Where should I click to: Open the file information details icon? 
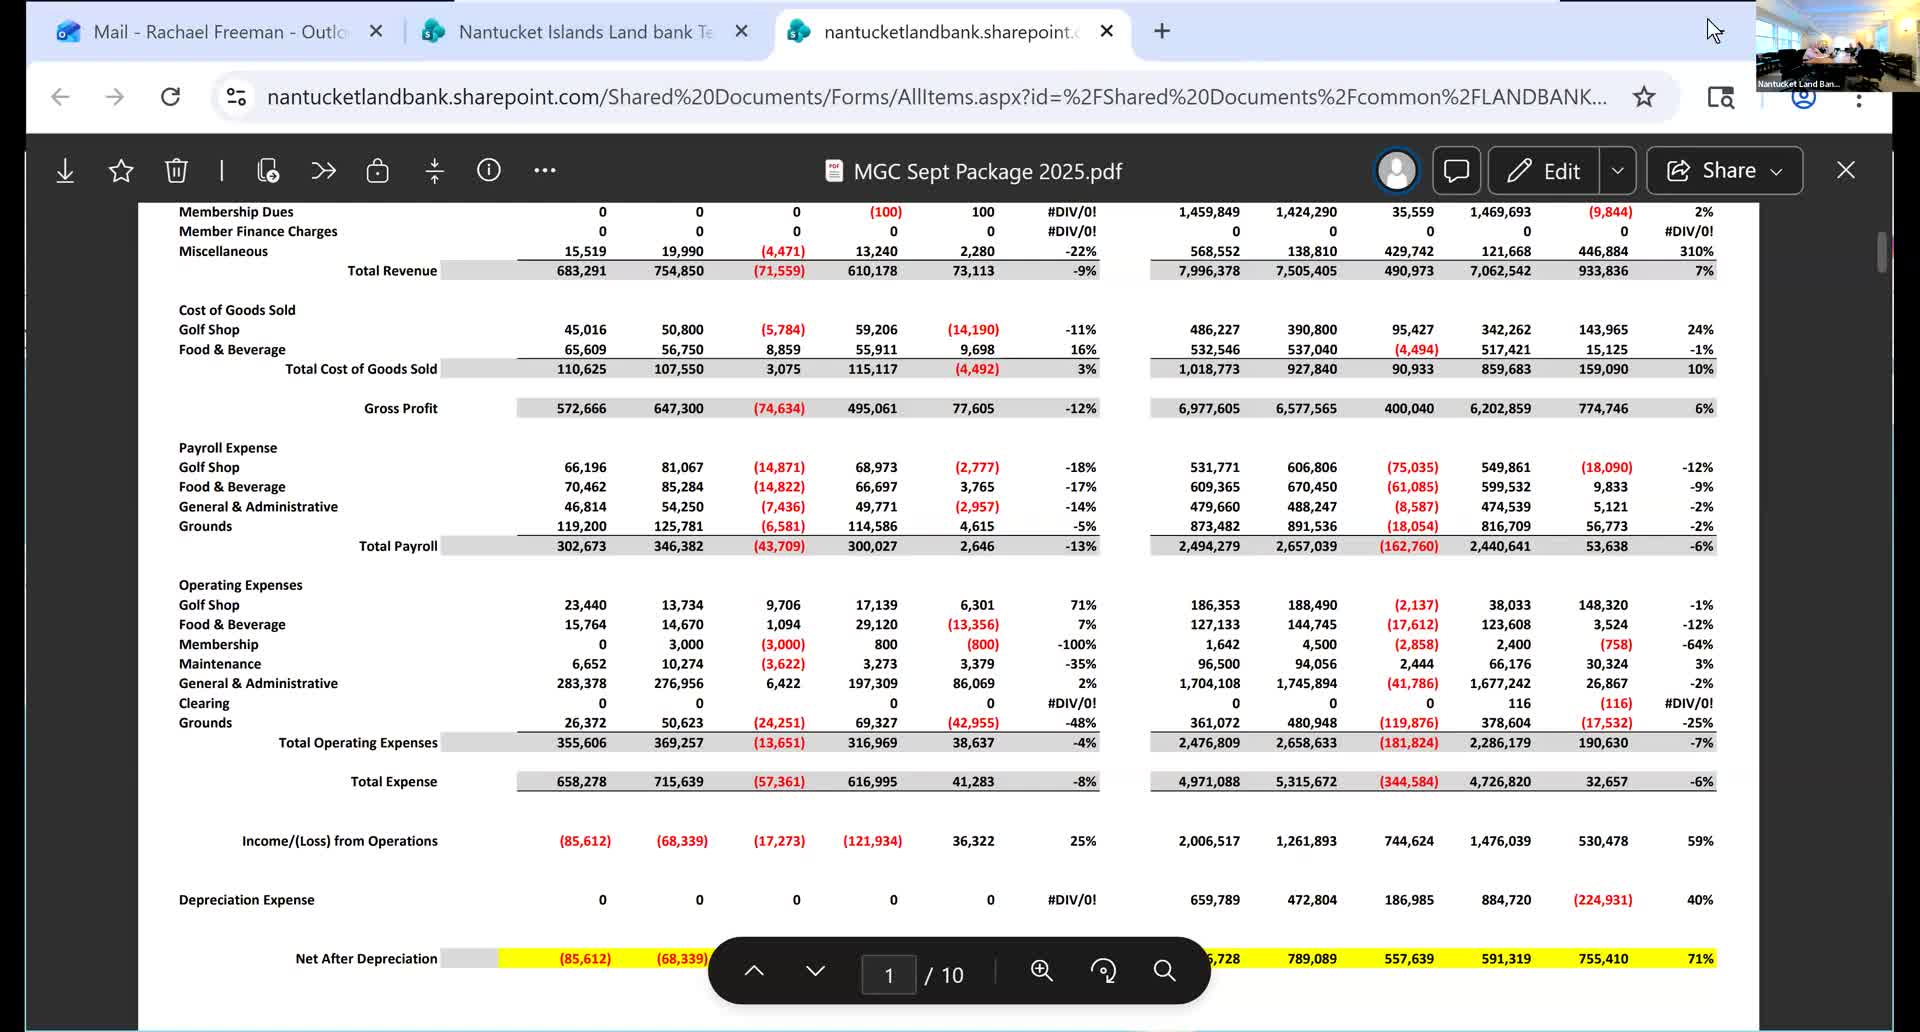pyautogui.click(x=489, y=170)
